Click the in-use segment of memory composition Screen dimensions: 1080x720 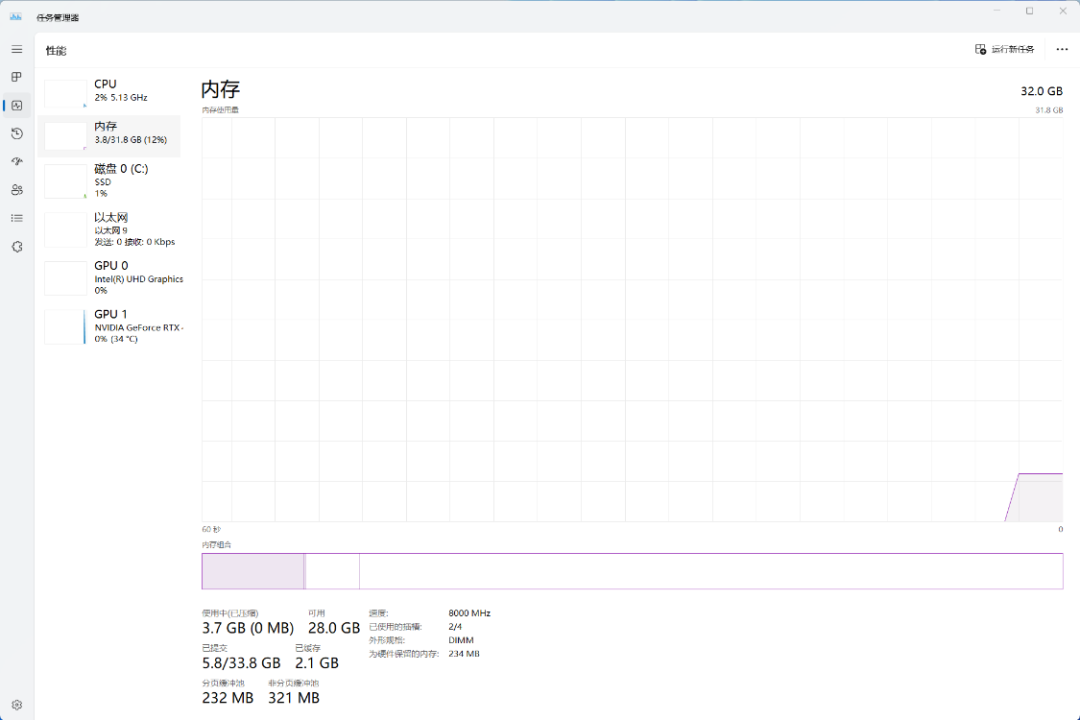(x=253, y=571)
